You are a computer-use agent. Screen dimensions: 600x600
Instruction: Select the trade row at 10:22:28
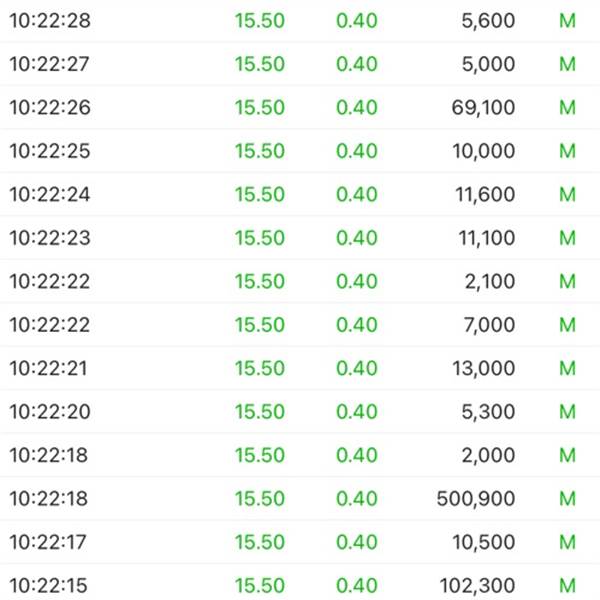pyautogui.click(x=300, y=21)
